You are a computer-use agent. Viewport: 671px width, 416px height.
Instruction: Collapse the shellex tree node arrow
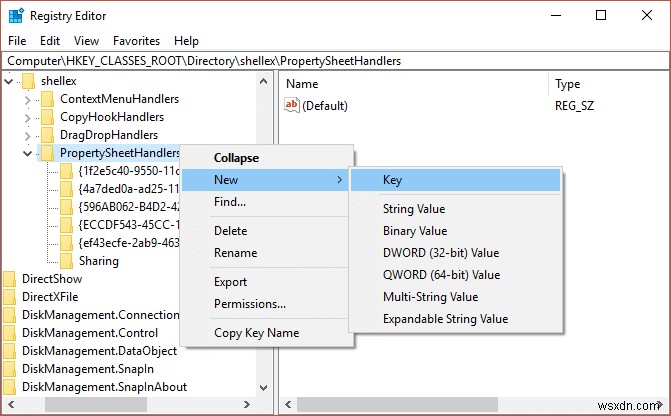pyautogui.click(x=9, y=81)
